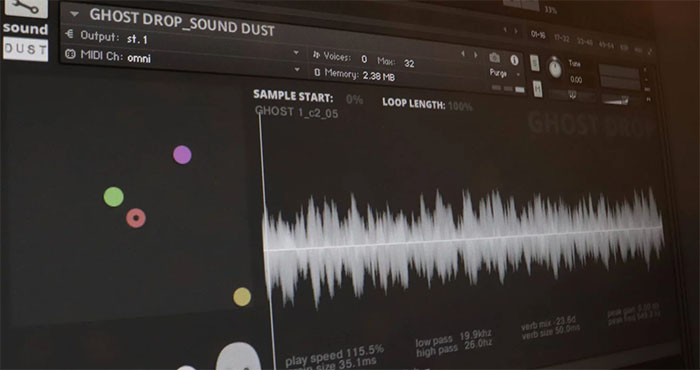Click the output level meters
Image resolution: width=700 pixels, height=370 pixels.
click(619, 78)
